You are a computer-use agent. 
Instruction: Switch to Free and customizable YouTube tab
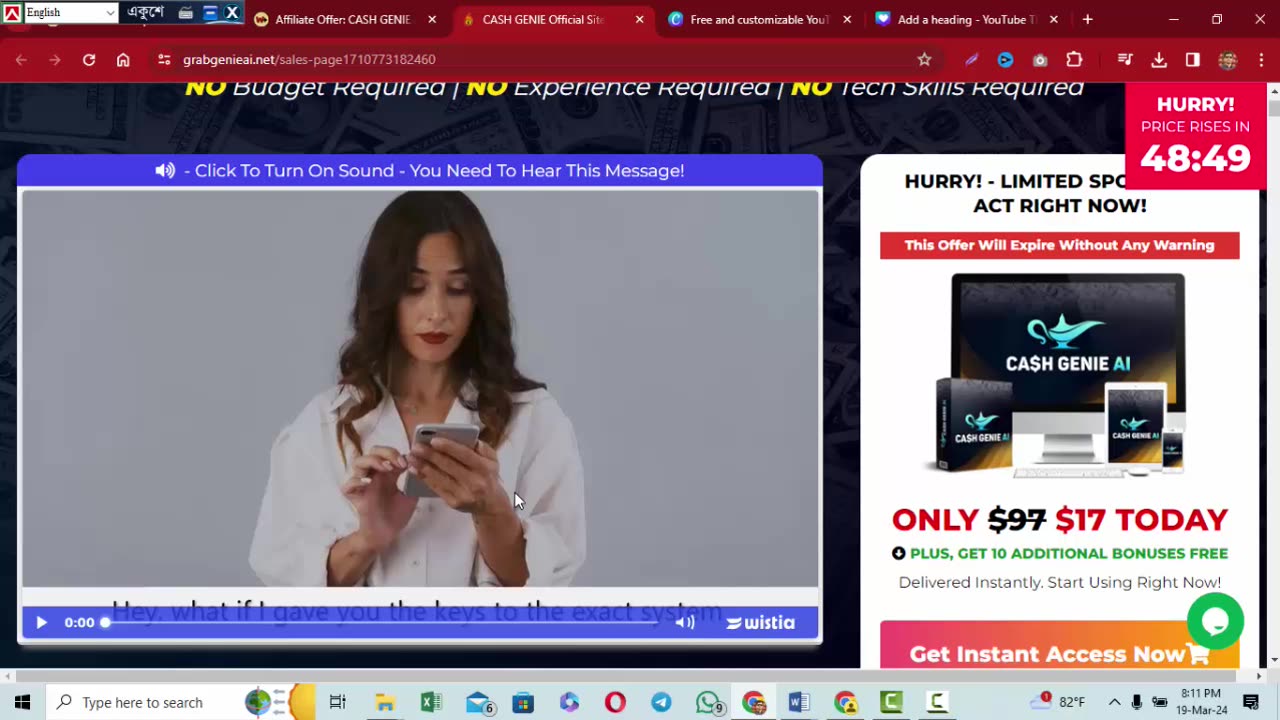pyautogui.click(x=760, y=19)
